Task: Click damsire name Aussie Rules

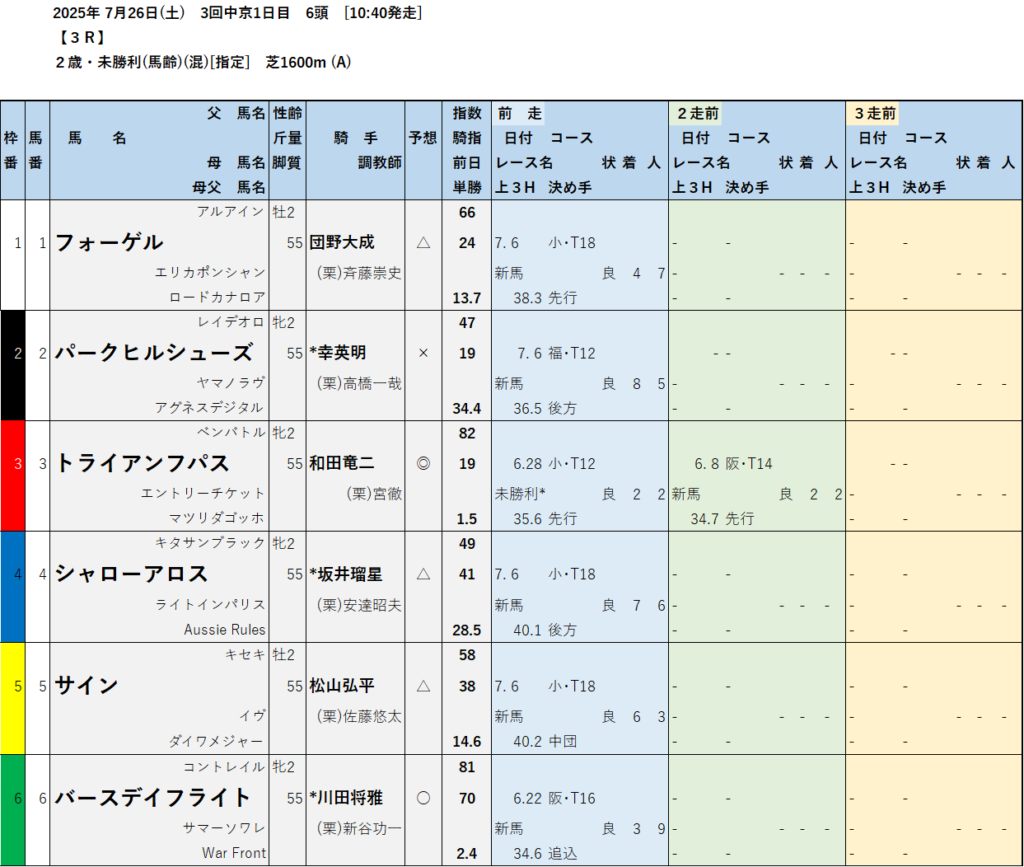Action: pos(225,630)
